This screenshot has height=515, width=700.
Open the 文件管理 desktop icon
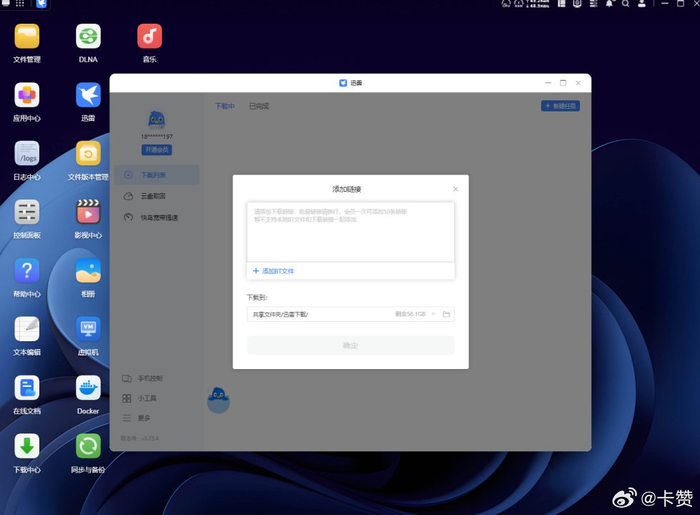pos(27,37)
